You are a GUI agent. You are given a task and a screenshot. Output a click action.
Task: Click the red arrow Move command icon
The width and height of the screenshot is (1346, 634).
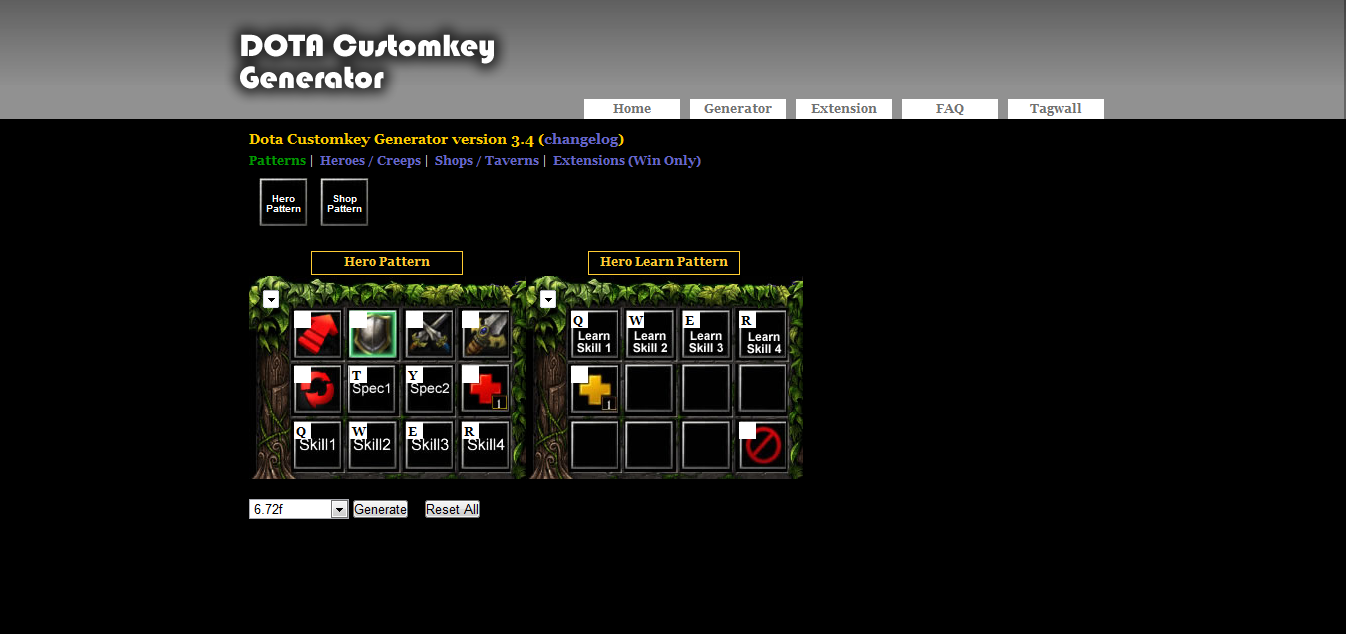coord(318,334)
